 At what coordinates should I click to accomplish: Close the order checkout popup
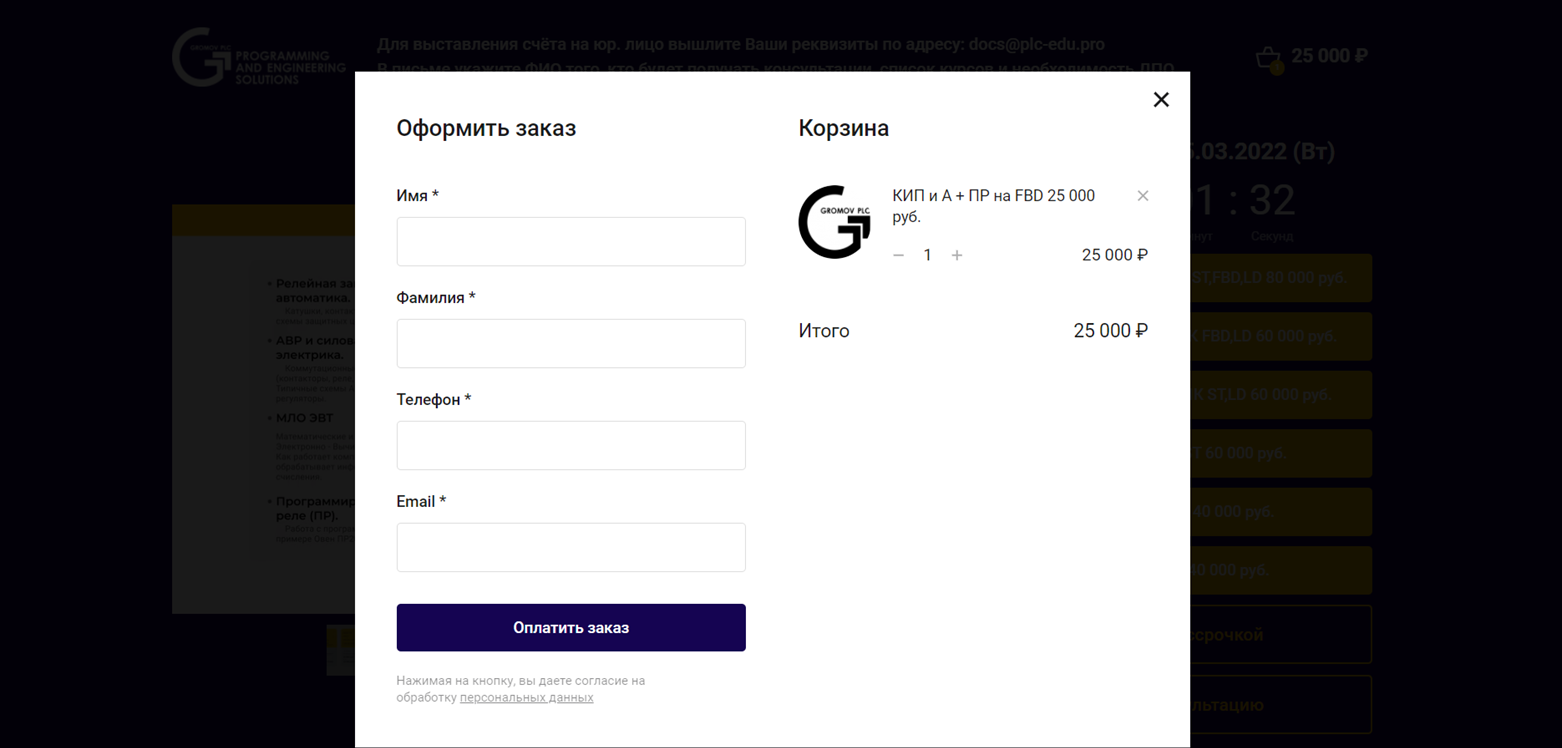click(x=1161, y=100)
